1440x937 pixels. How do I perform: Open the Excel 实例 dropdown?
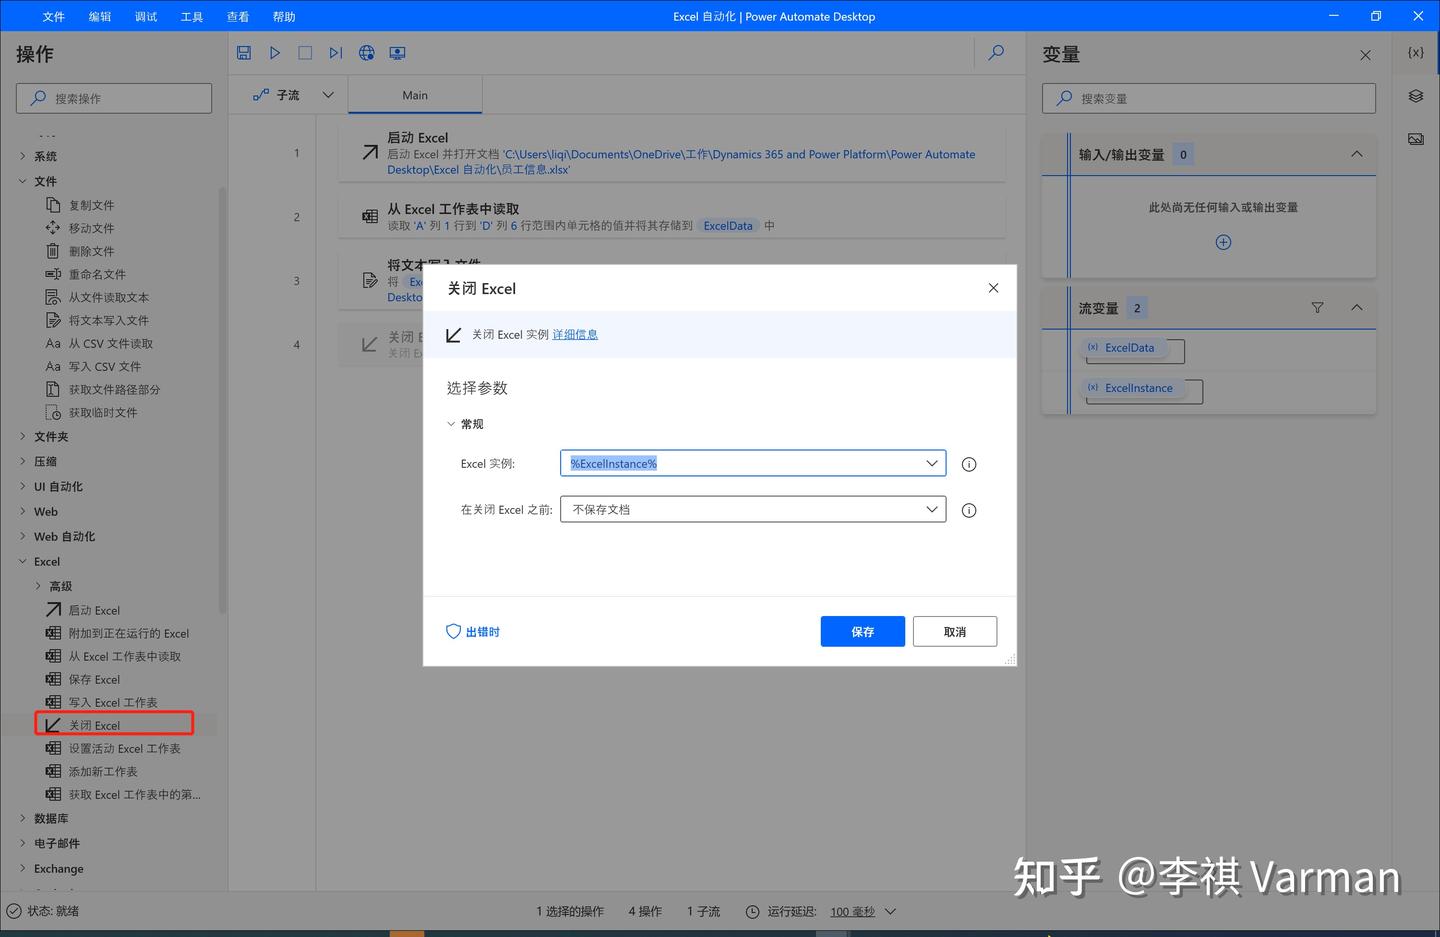point(931,463)
